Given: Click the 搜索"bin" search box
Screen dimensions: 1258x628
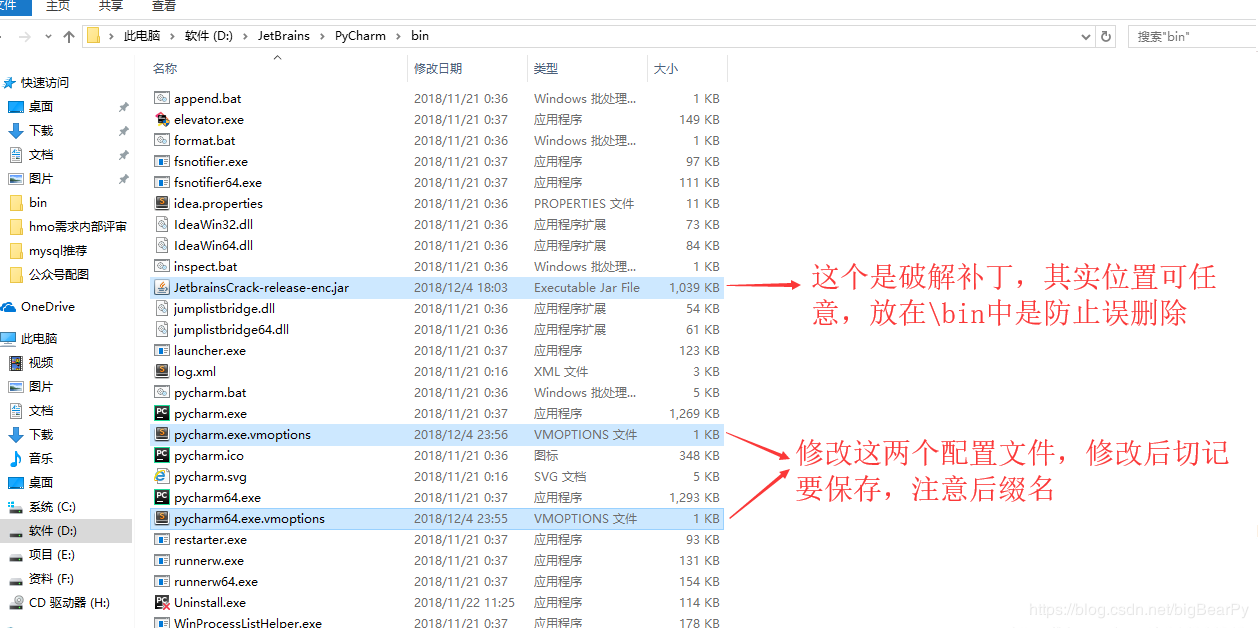Looking at the screenshot, I should point(1192,36).
